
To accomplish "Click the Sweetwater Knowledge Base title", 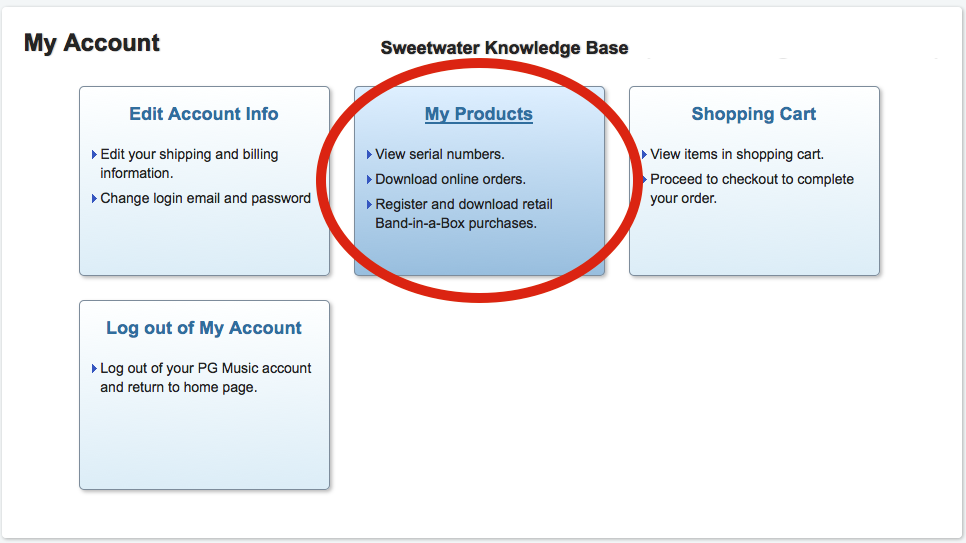I will [x=505, y=48].
